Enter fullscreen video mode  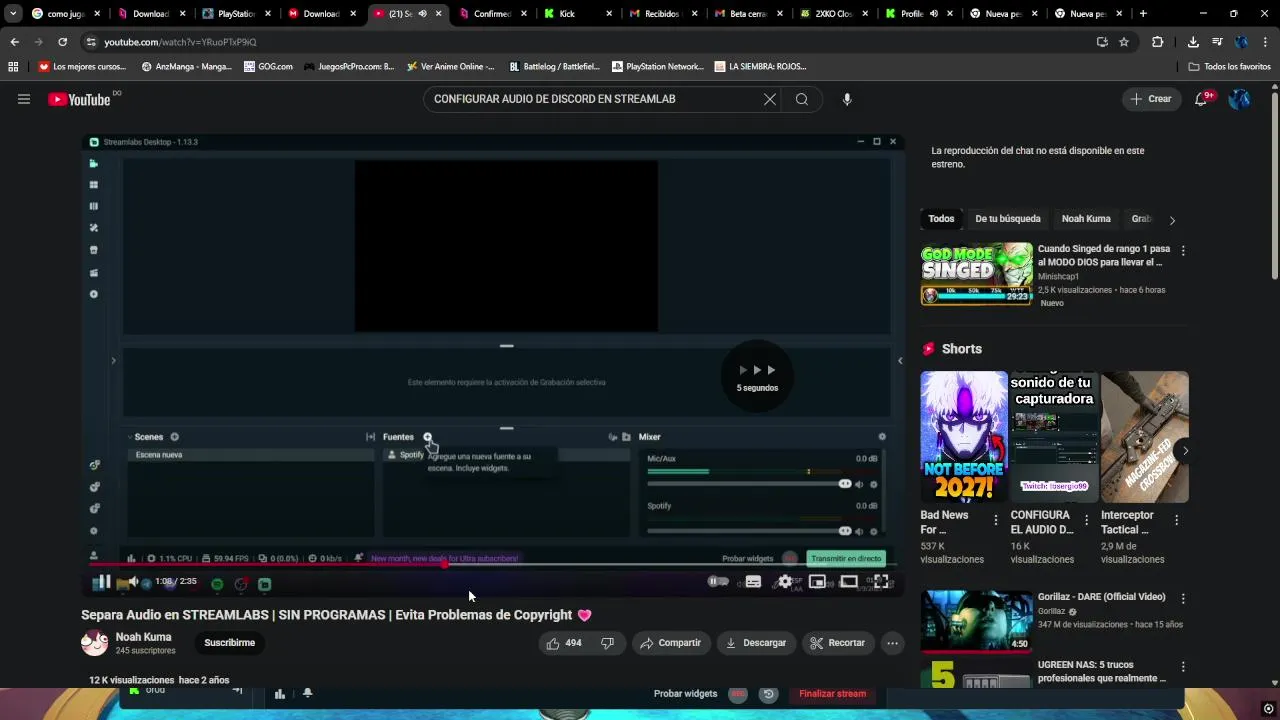pos(880,582)
